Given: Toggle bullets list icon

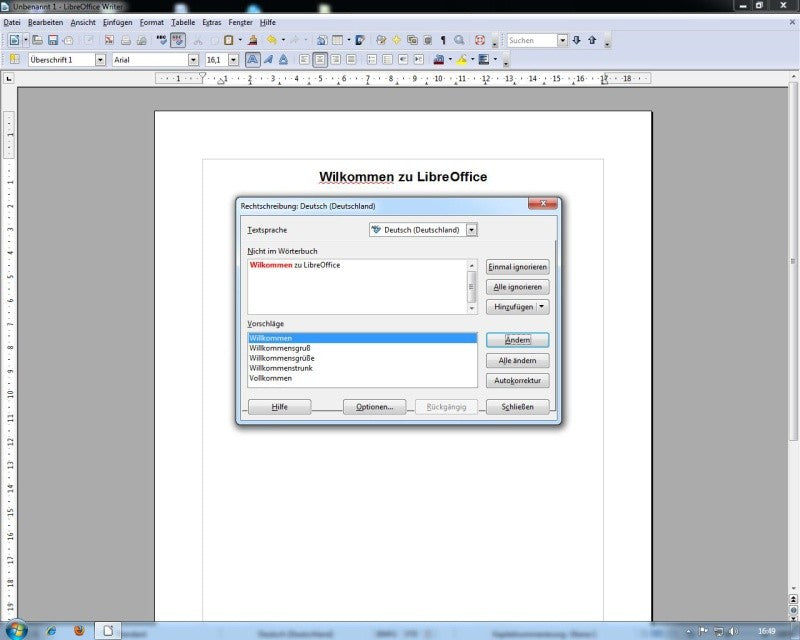Looking at the screenshot, I should coord(387,60).
